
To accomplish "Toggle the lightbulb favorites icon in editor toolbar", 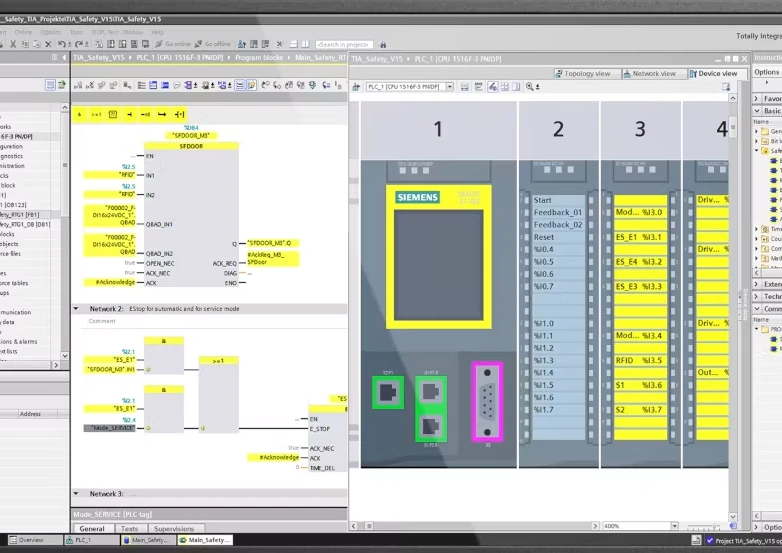I will coord(251,86).
